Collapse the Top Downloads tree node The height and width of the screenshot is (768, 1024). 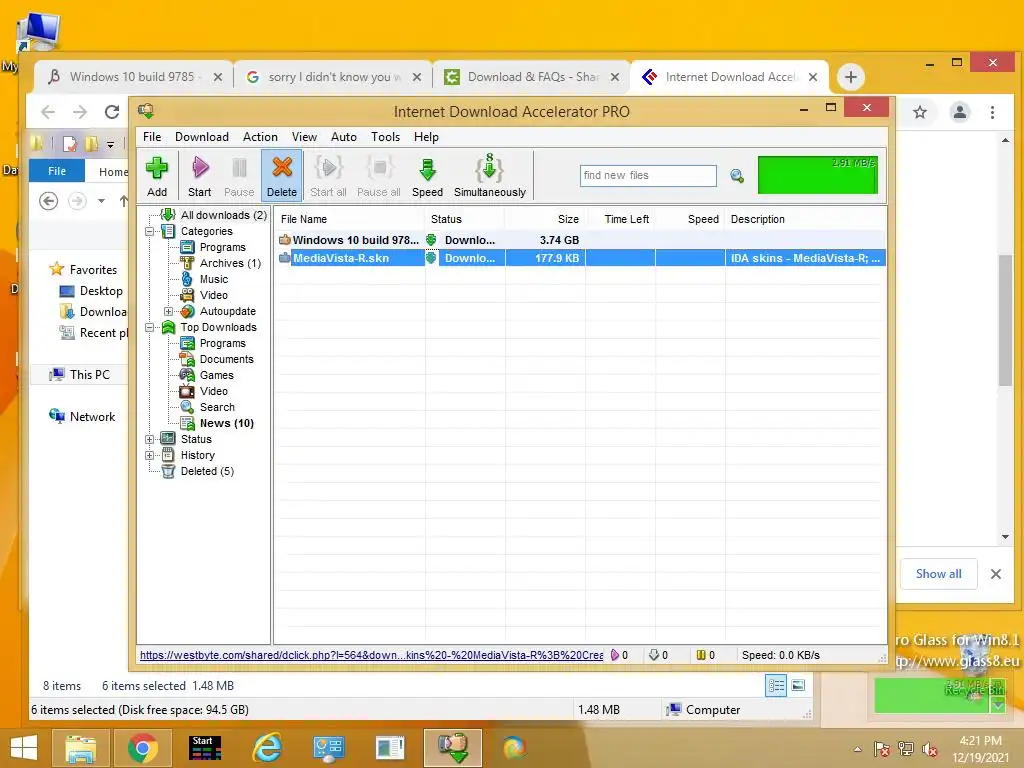click(x=150, y=327)
